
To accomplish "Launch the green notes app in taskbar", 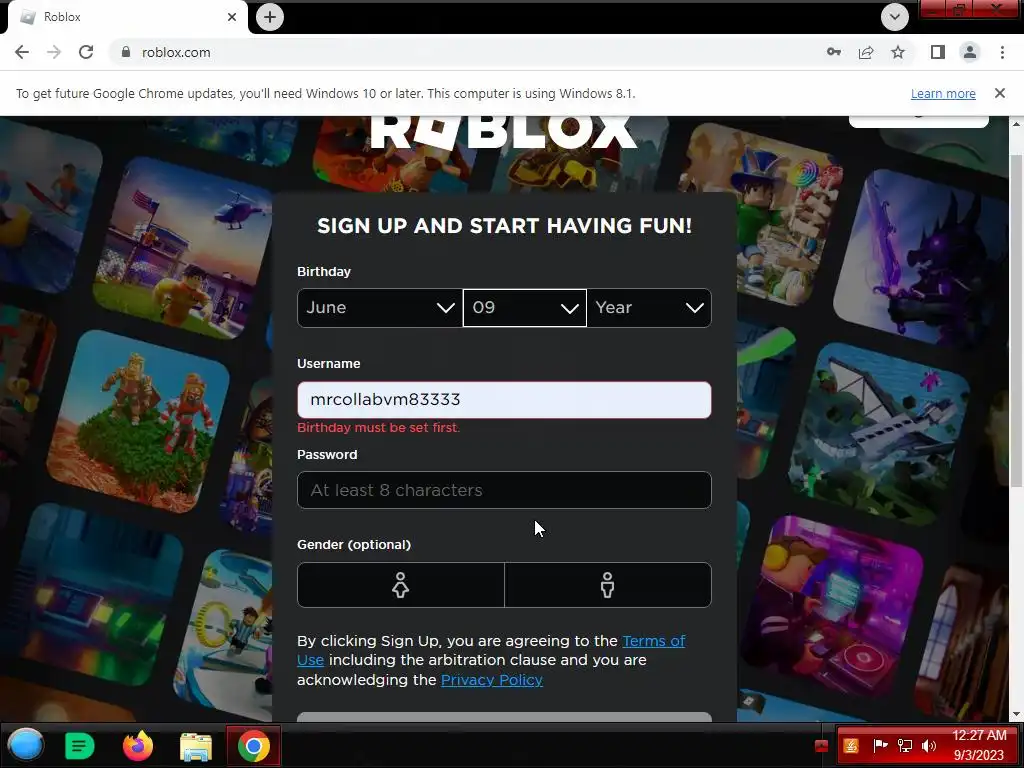I will click(80, 746).
